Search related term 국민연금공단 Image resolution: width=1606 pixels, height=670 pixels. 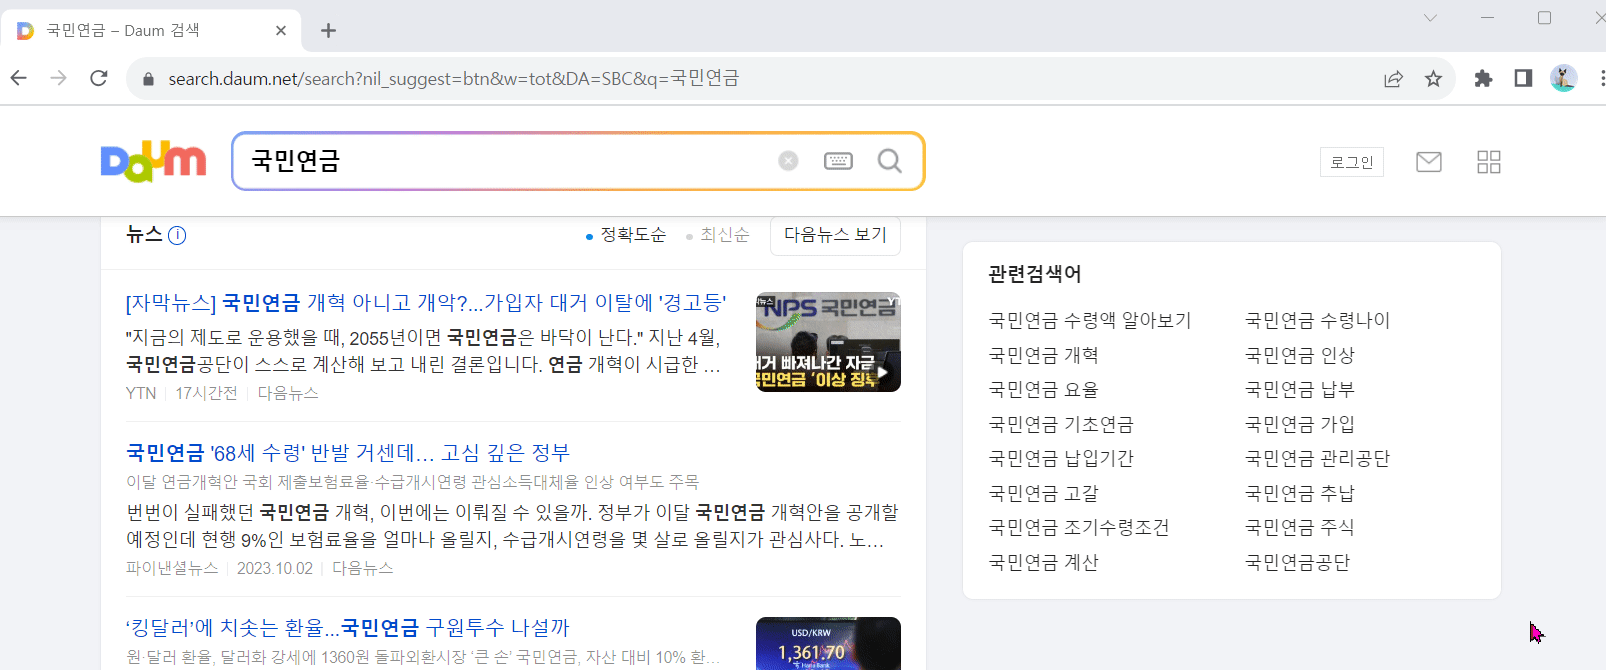1297,563
